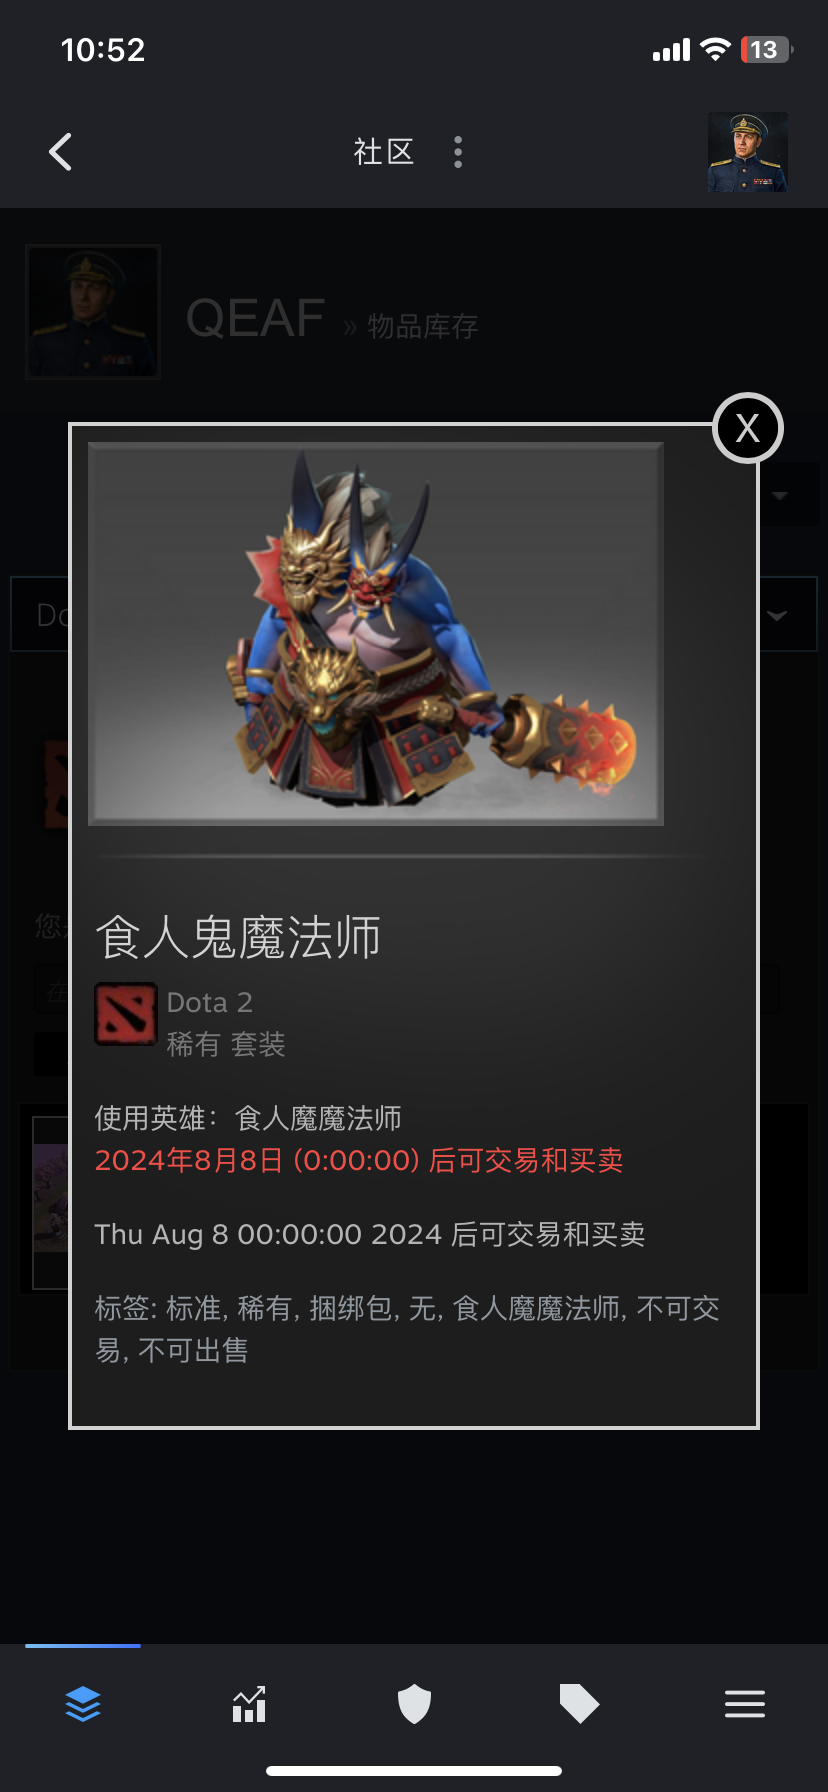Tap the Dota 2 game icon
Screen dimensions: 828x1792
click(x=126, y=1014)
